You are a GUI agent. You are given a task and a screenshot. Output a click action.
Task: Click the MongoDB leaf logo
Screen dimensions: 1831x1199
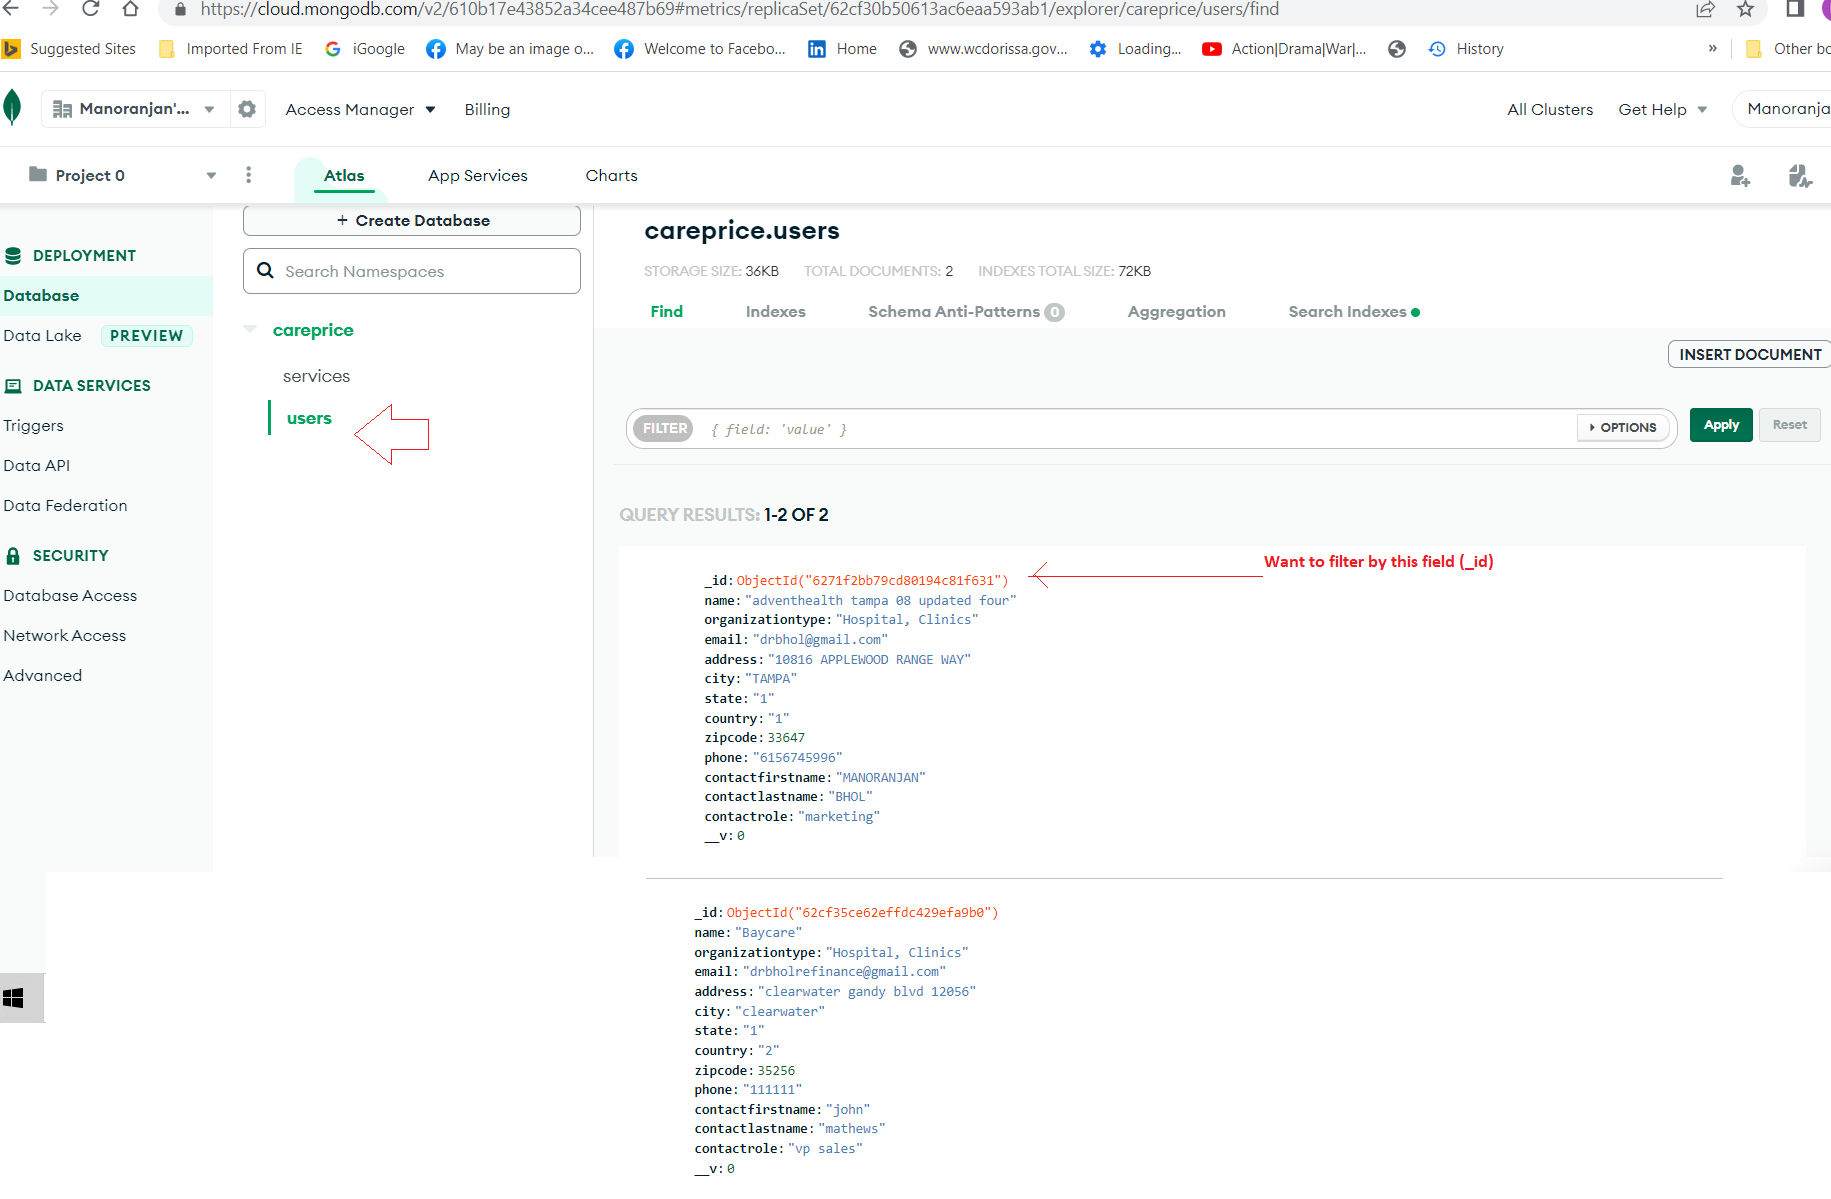(x=12, y=108)
